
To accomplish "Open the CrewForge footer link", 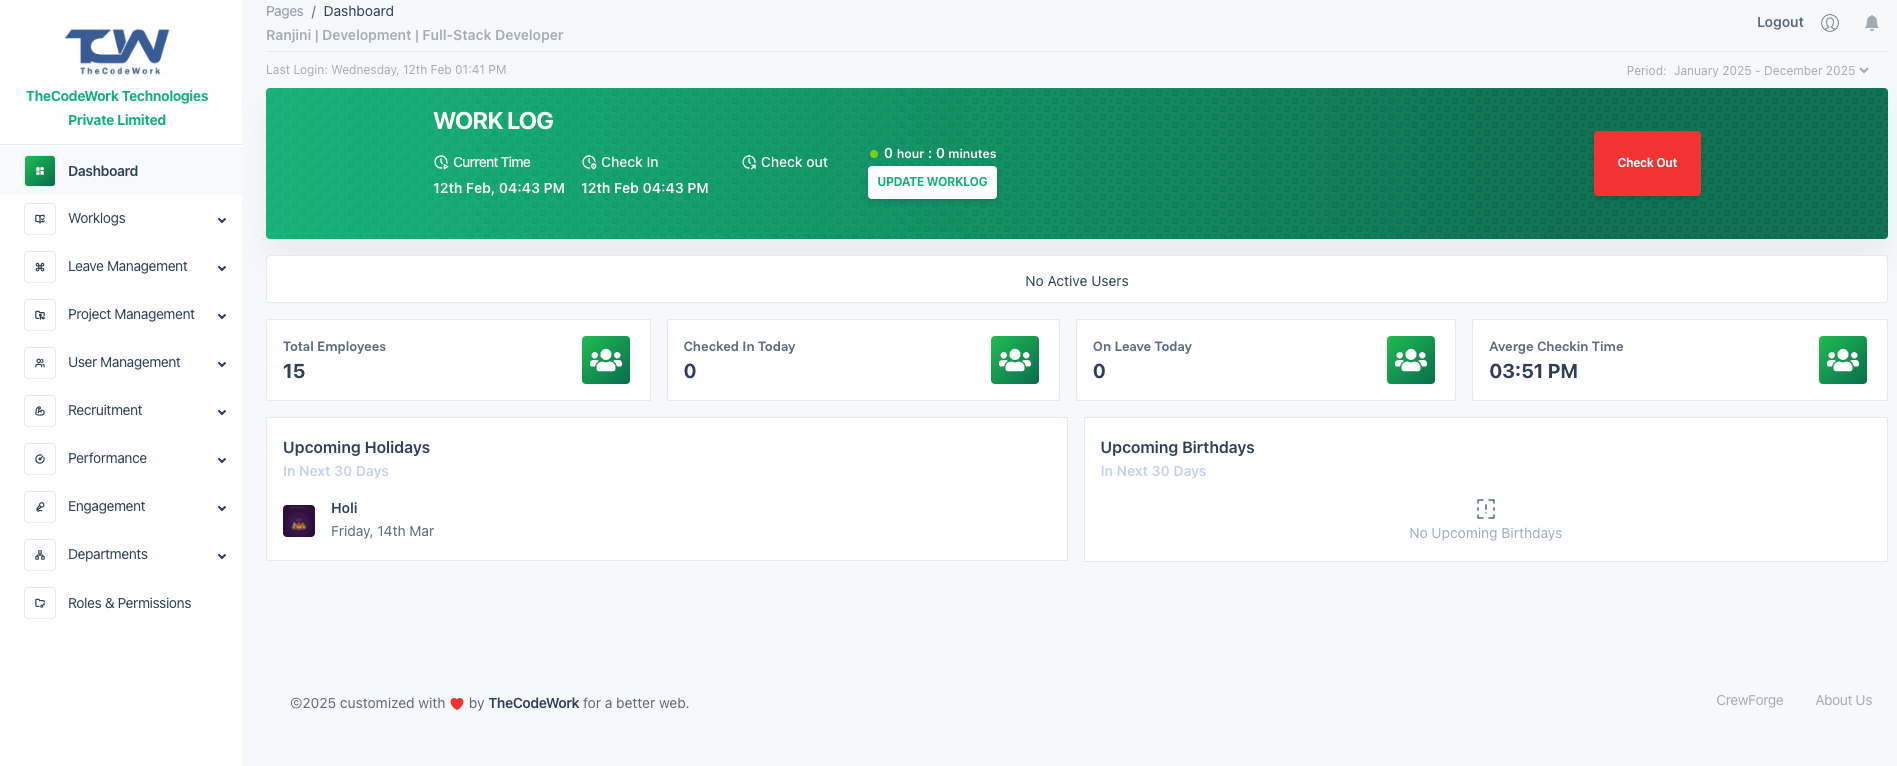I will [1750, 700].
